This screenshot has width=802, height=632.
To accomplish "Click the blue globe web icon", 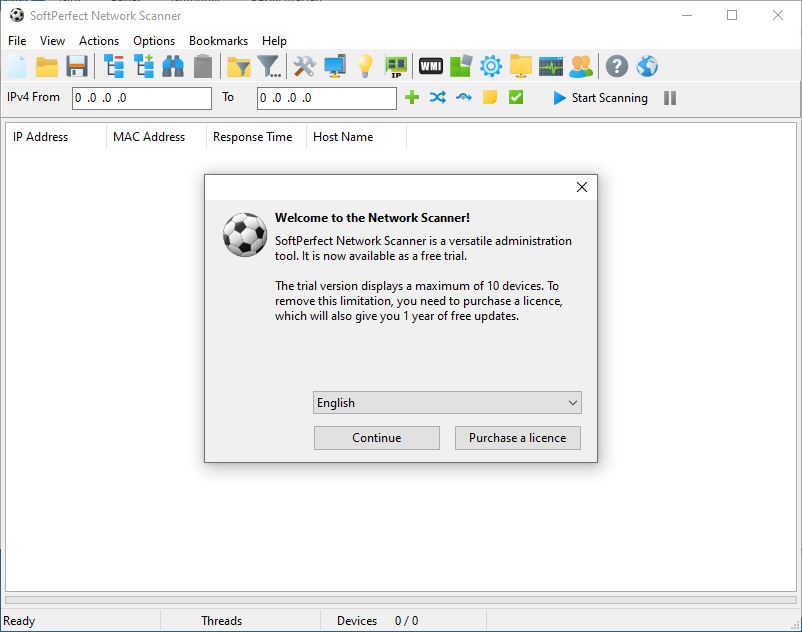I will [647, 66].
